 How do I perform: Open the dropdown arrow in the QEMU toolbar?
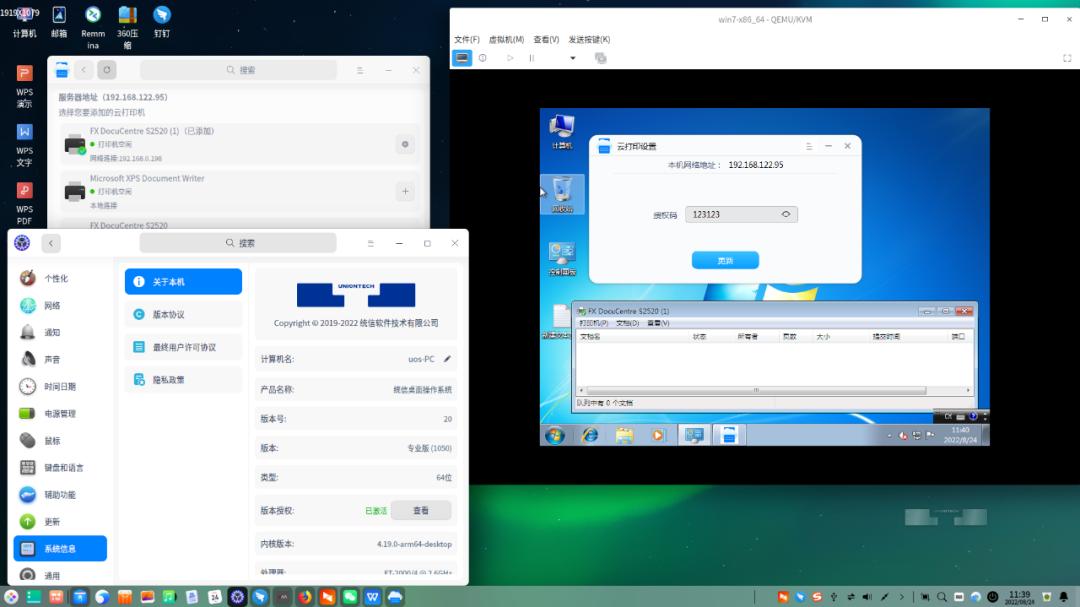pos(573,58)
